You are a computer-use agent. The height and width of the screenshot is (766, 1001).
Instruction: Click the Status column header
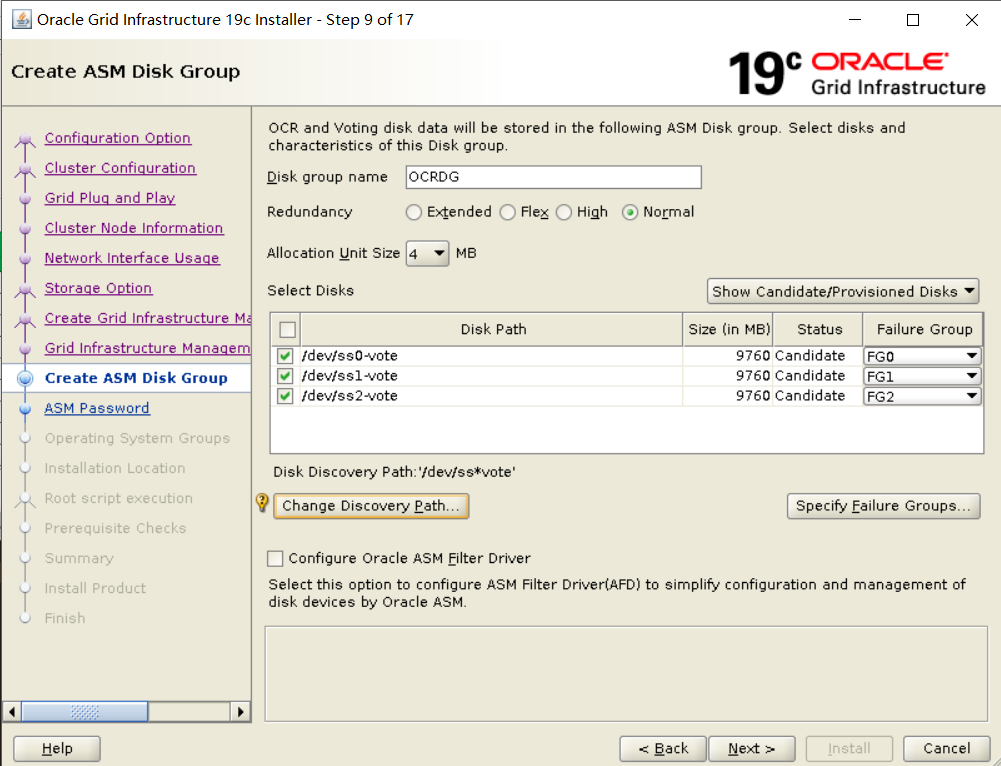pyautogui.click(x=818, y=329)
